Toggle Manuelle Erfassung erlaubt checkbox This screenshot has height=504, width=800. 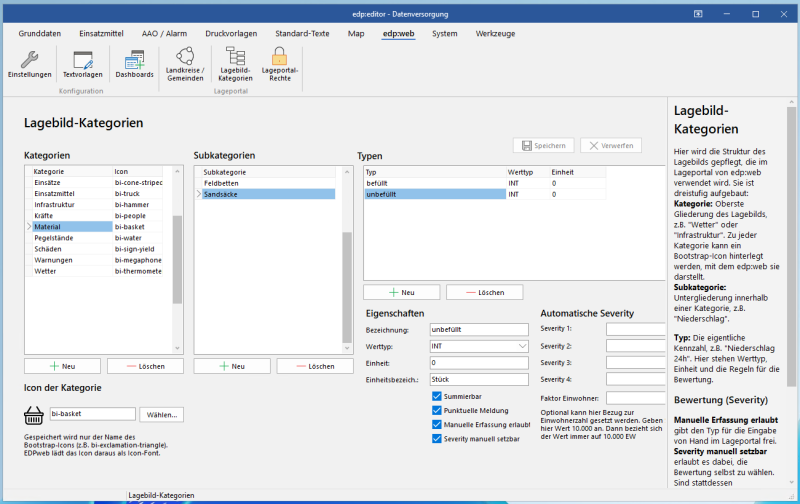437,424
